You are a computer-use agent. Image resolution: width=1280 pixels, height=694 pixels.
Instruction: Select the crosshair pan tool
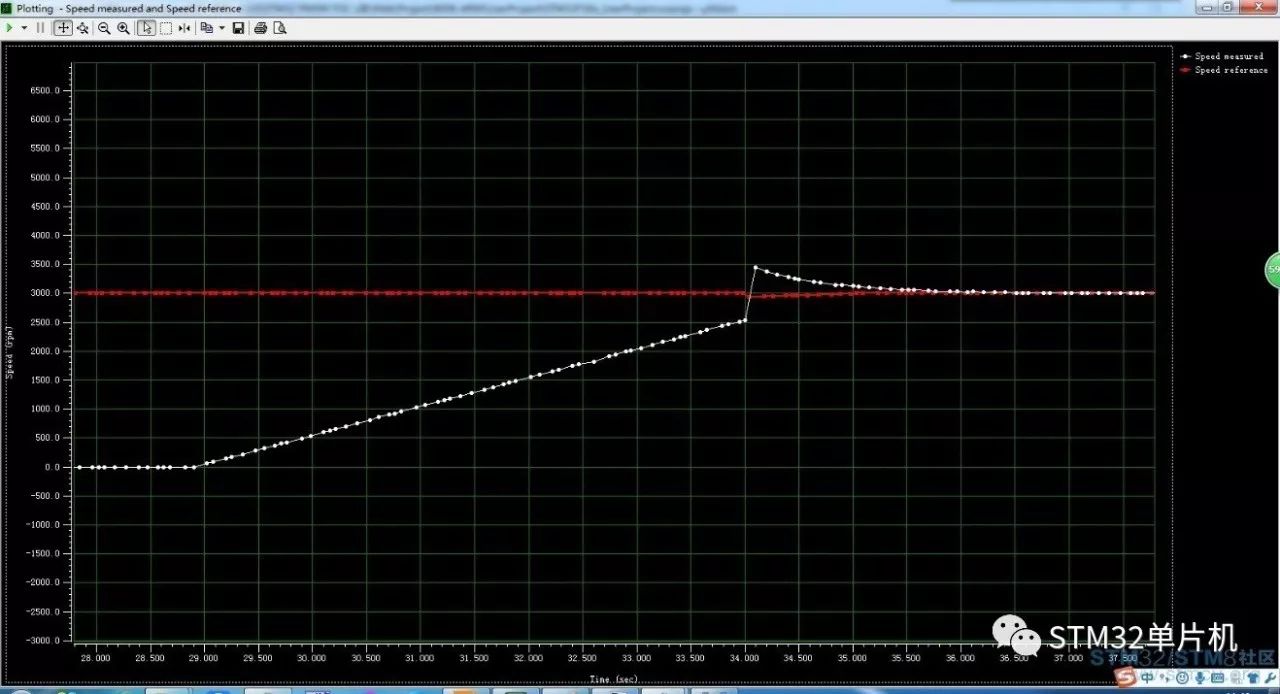coord(63,28)
